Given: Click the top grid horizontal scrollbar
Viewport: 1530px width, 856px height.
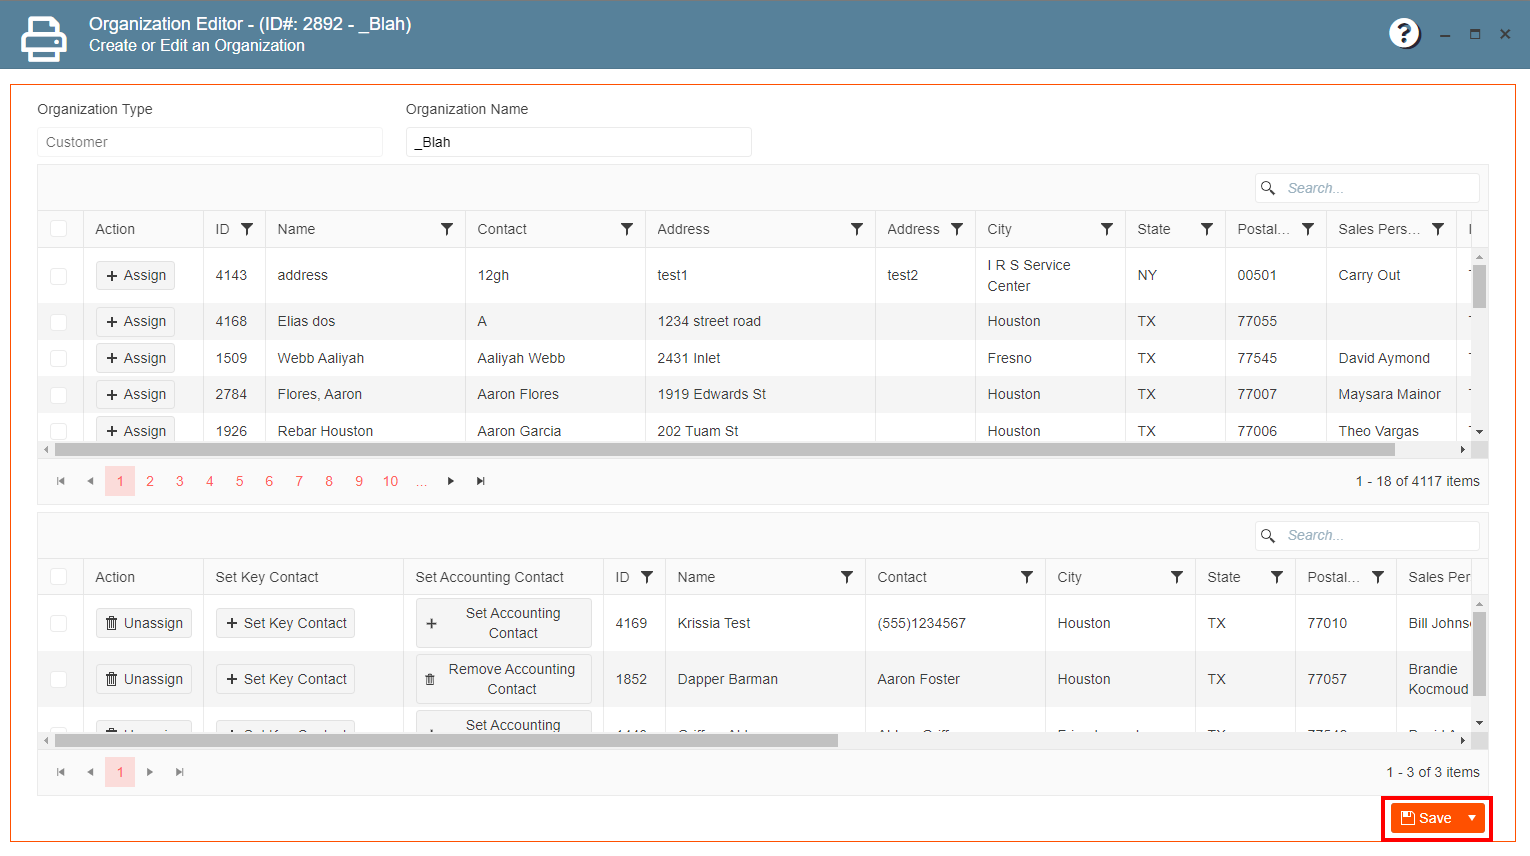Looking at the screenshot, I should click(x=725, y=450).
